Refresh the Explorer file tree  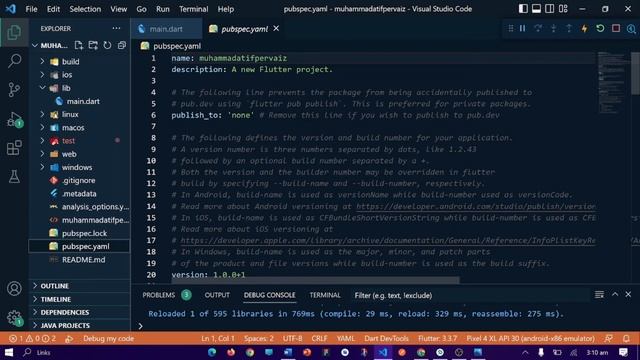pyautogui.click(x=107, y=45)
